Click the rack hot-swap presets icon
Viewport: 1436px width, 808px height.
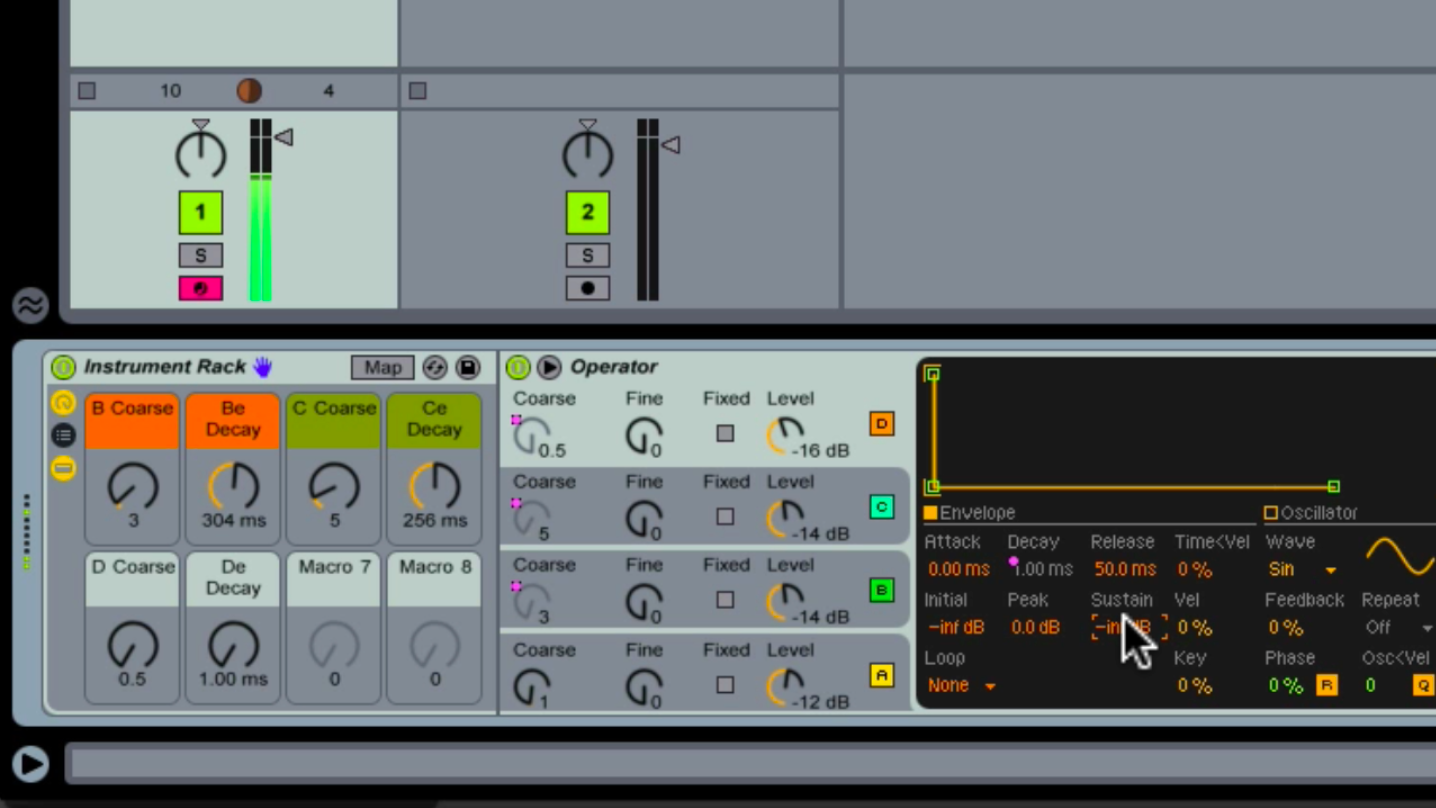tap(434, 367)
